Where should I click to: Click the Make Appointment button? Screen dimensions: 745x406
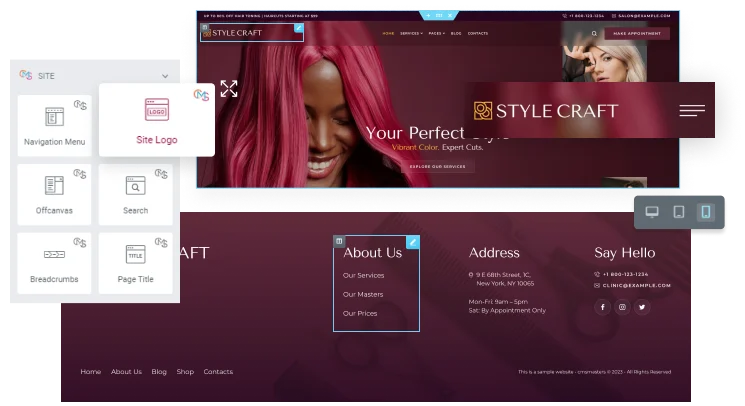(637, 34)
